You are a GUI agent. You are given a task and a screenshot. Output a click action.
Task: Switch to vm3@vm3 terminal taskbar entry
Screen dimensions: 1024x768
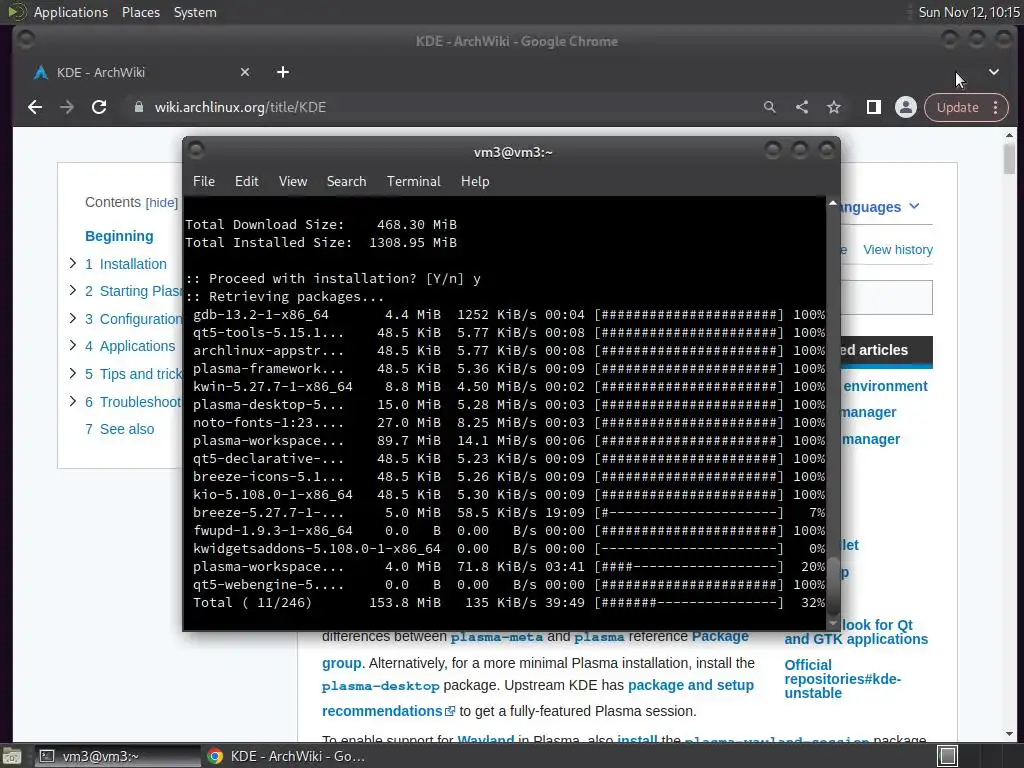pos(116,756)
